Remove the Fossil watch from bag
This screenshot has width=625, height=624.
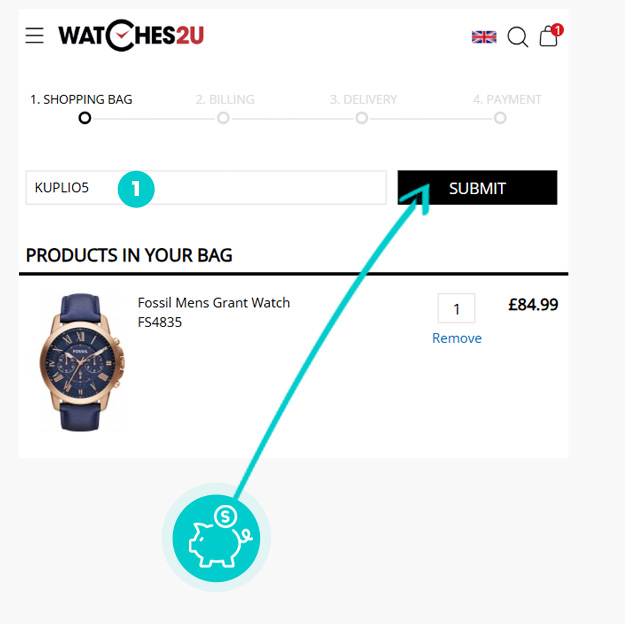click(457, 338)
